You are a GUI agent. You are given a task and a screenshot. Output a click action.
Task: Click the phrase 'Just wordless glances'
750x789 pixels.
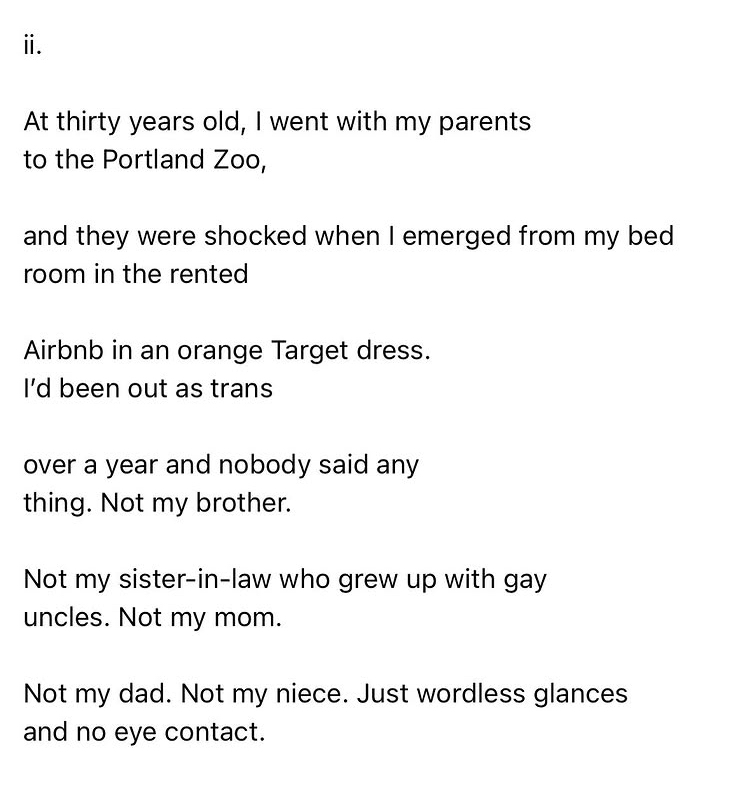(492, 694)
